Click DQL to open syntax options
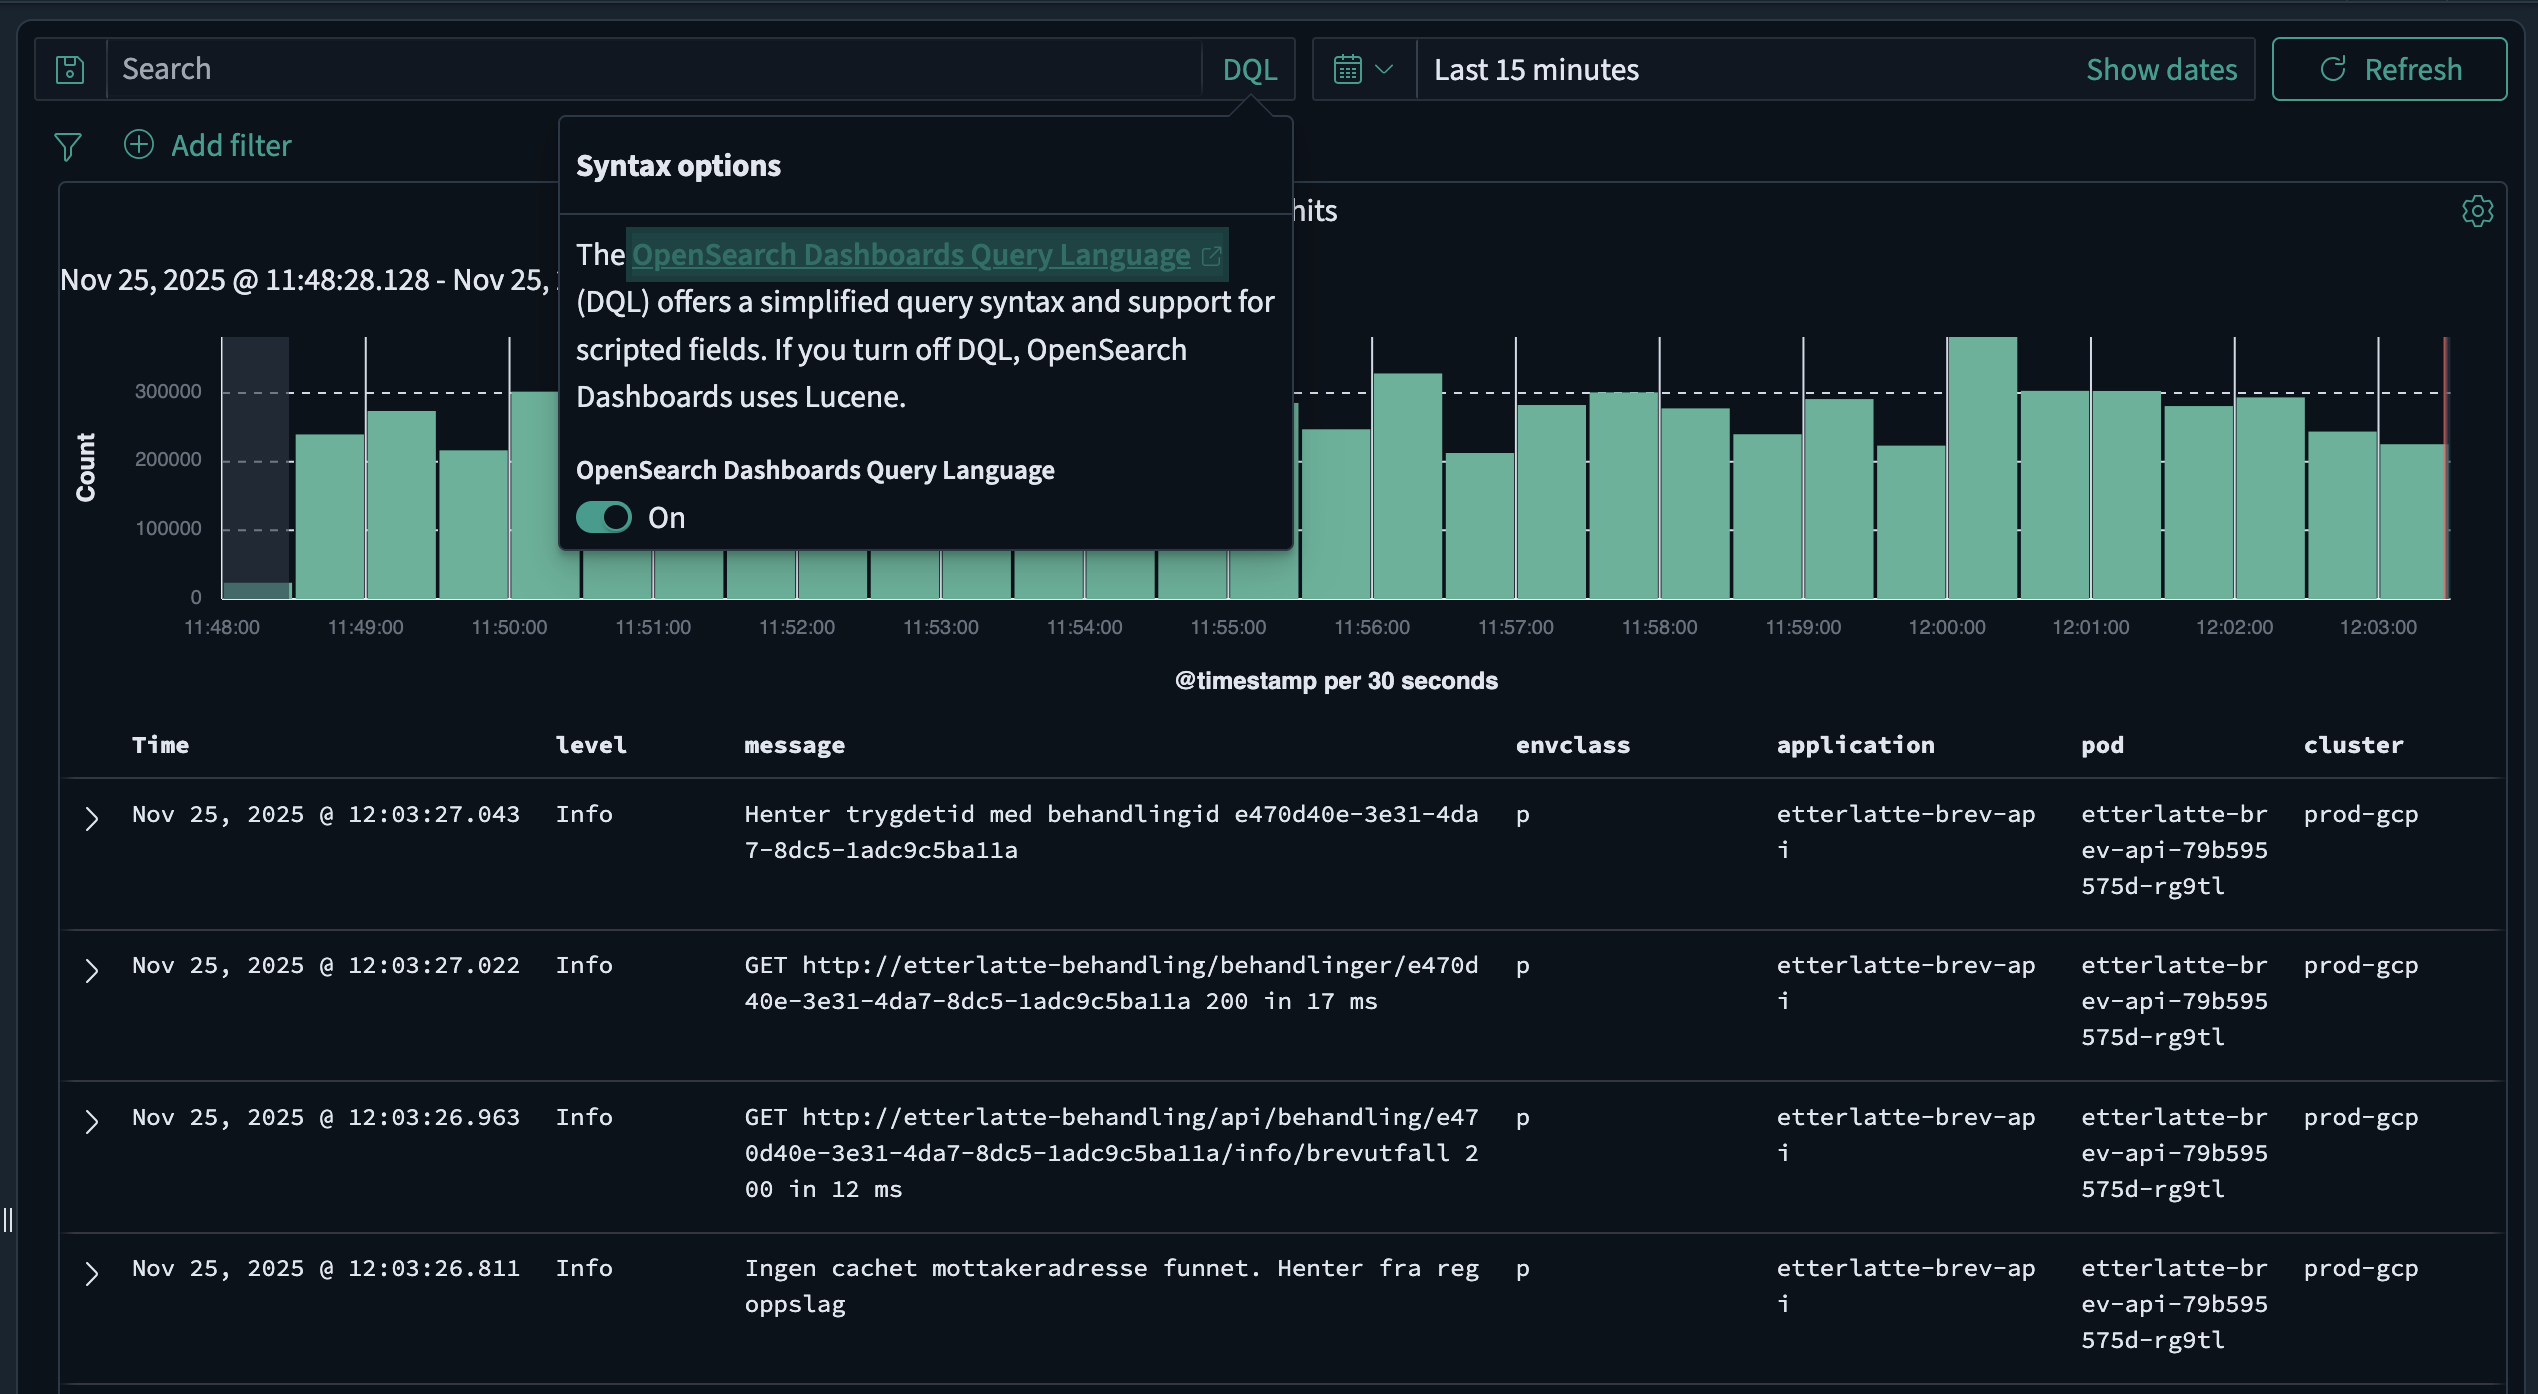Image resolution: width=2538 pixels, height=1394 pixels. click(1249, 68)
